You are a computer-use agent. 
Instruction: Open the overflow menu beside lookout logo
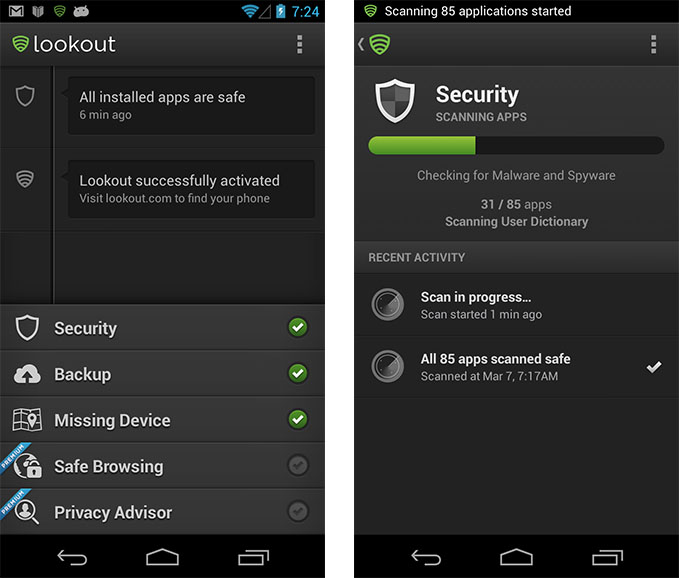coord(299,45)
